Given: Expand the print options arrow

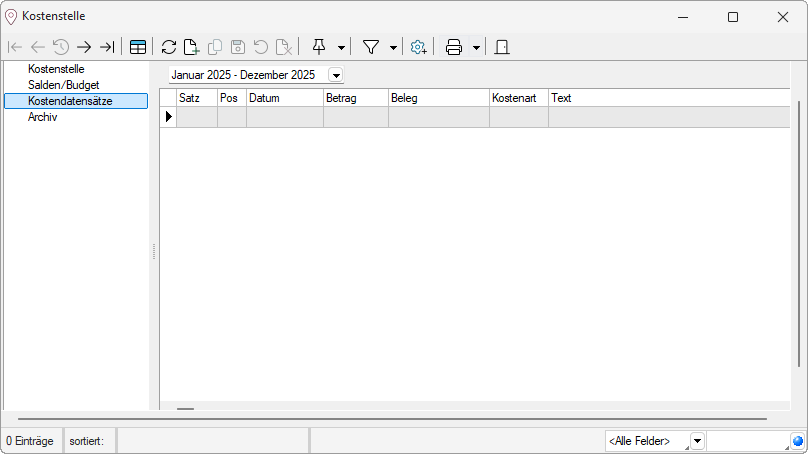Looking at the screenshot, I should (476, 47).
